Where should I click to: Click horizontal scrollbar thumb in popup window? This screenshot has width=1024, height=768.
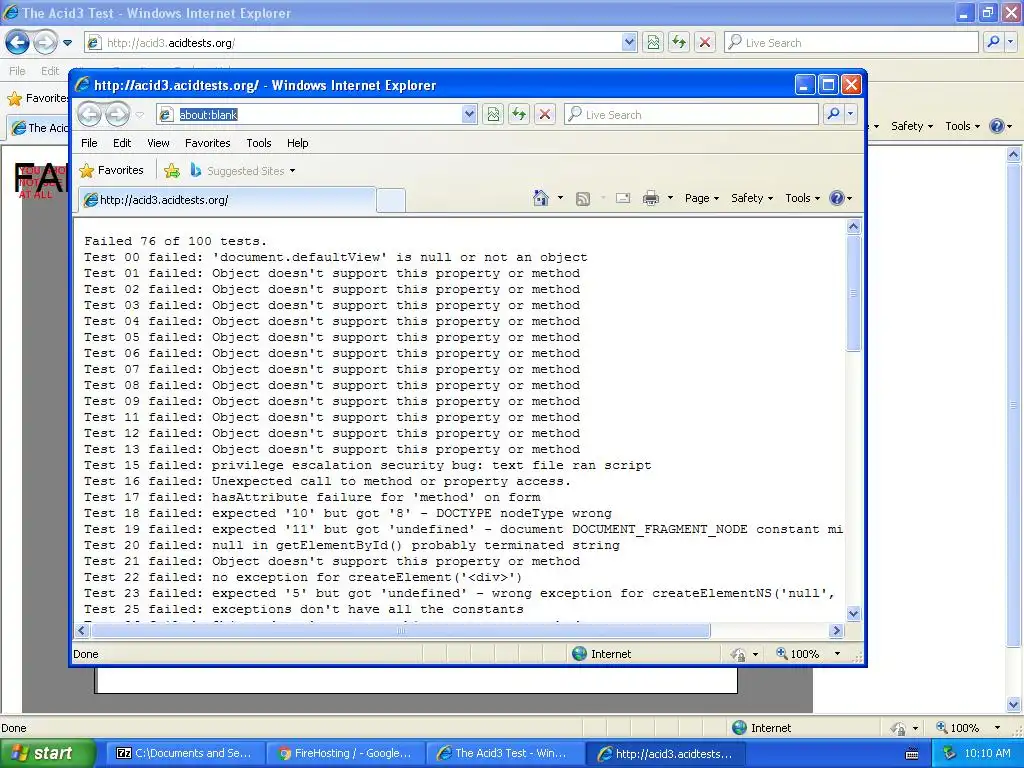400,630
